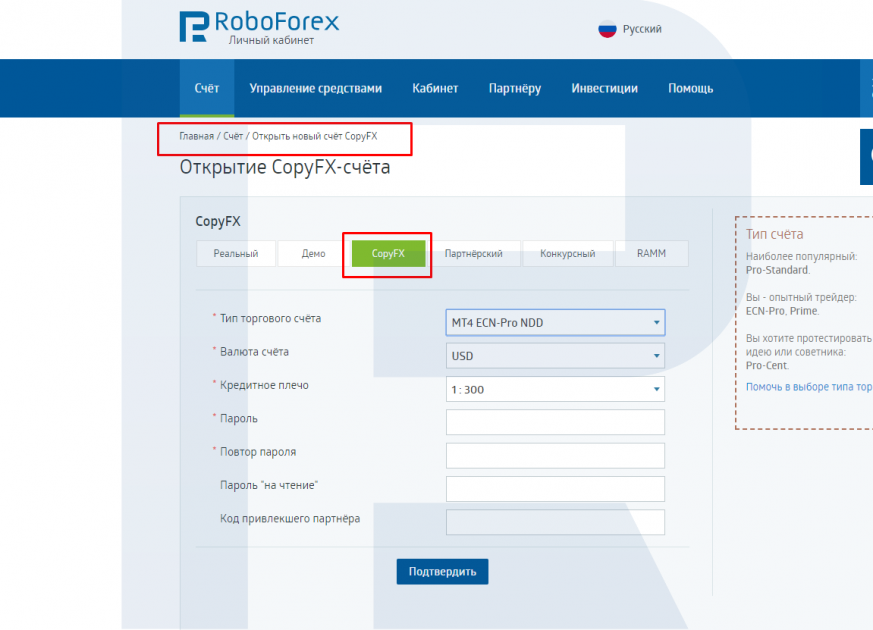Open the Помочь в выборе типа link
This screenshot has height=630, width=873.
809,386
